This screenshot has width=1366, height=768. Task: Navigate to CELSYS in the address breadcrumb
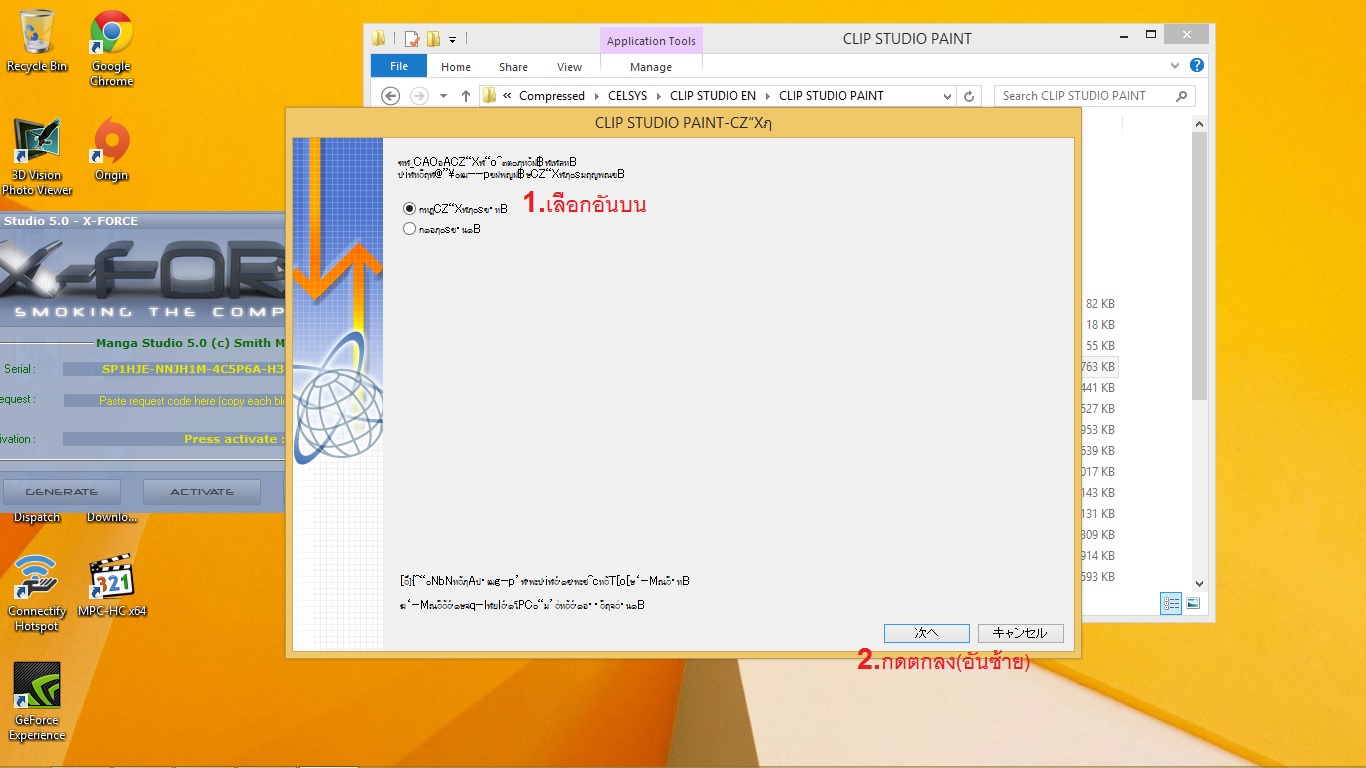coord(628,96)
